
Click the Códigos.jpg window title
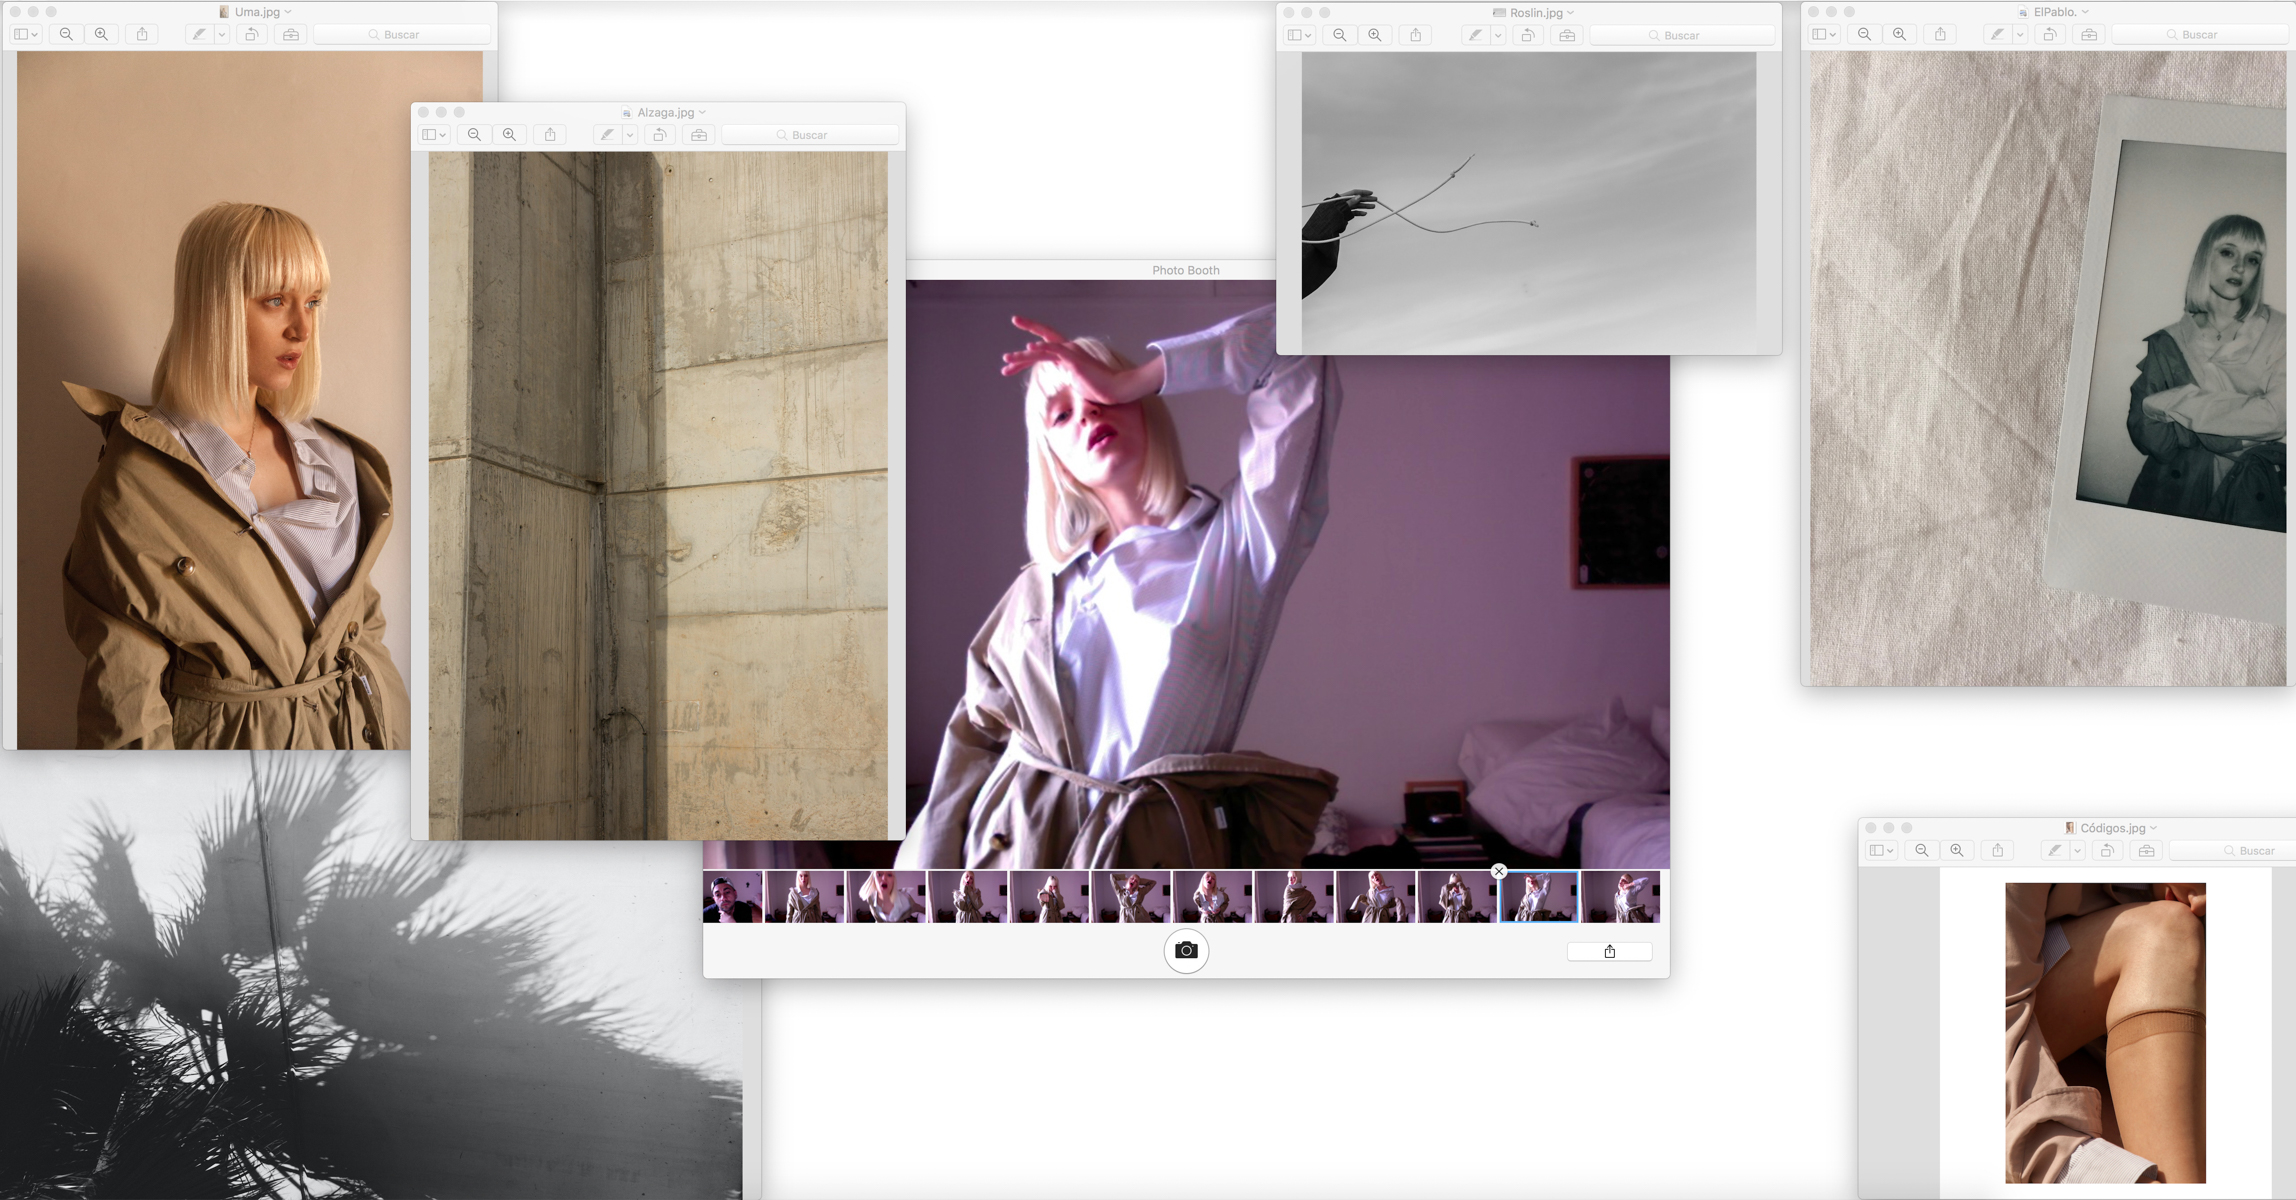tap(2112, 828)
